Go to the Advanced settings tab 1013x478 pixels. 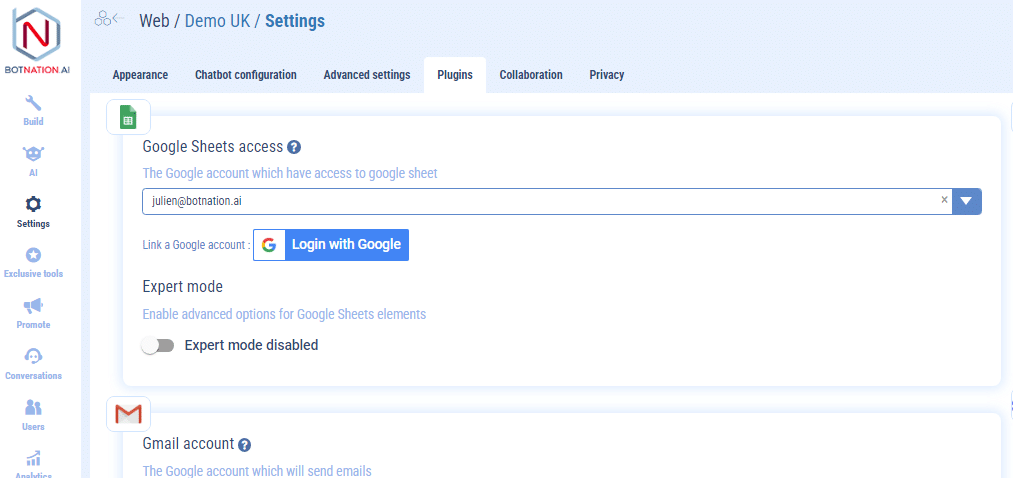pyautogui.click(x=366, y=75)
